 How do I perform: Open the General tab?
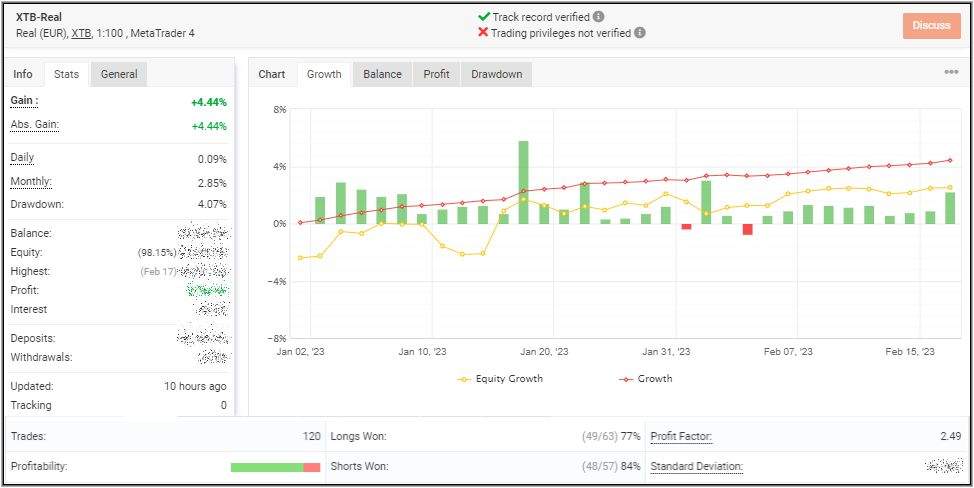[119, 74]
